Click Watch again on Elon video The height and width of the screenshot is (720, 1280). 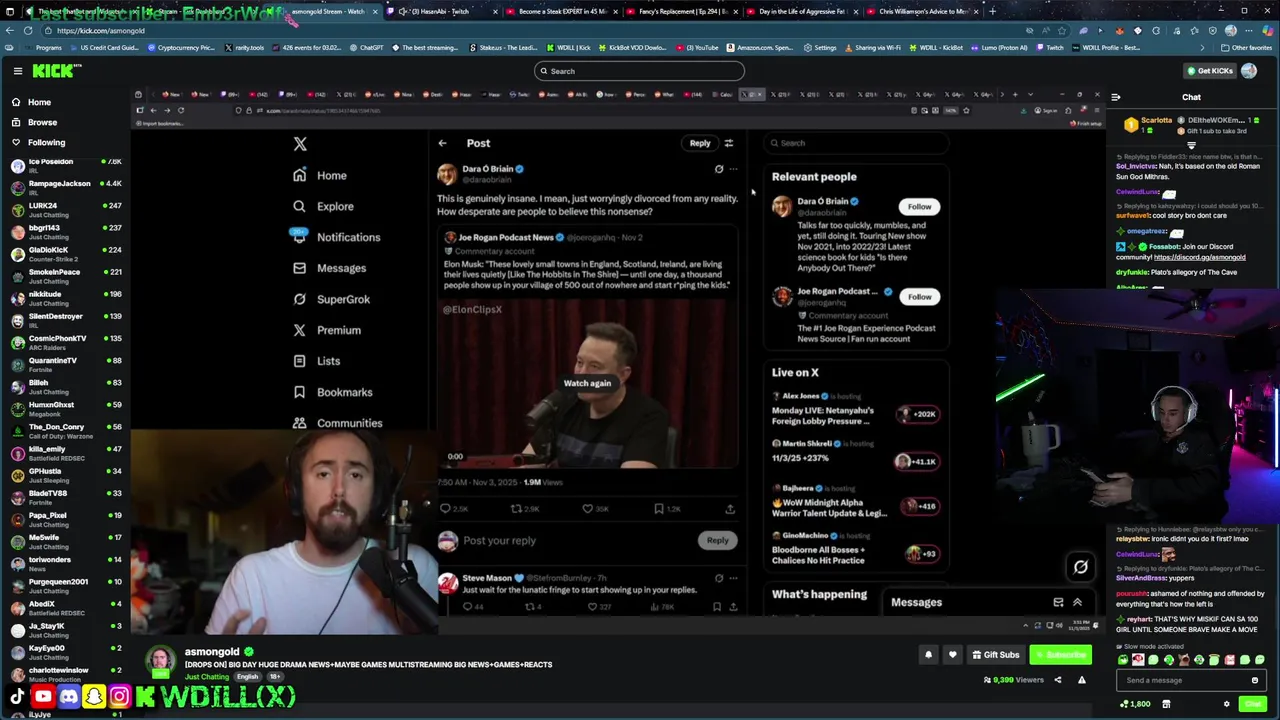coord(587,383)
